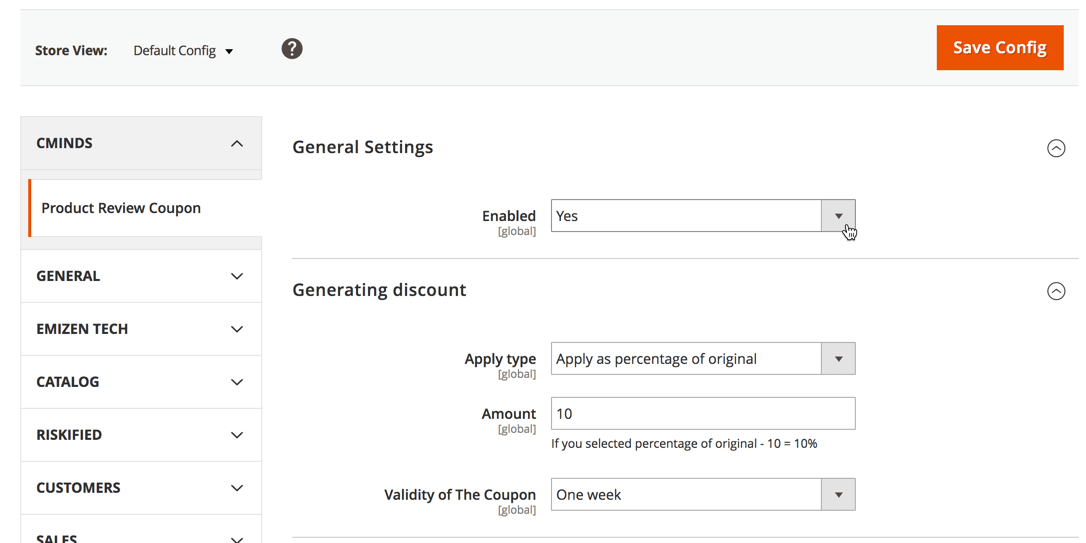The image size is (1086, 543).
Task: Collapse Generating discount section via circle icon
Action: click(1056, 291)
